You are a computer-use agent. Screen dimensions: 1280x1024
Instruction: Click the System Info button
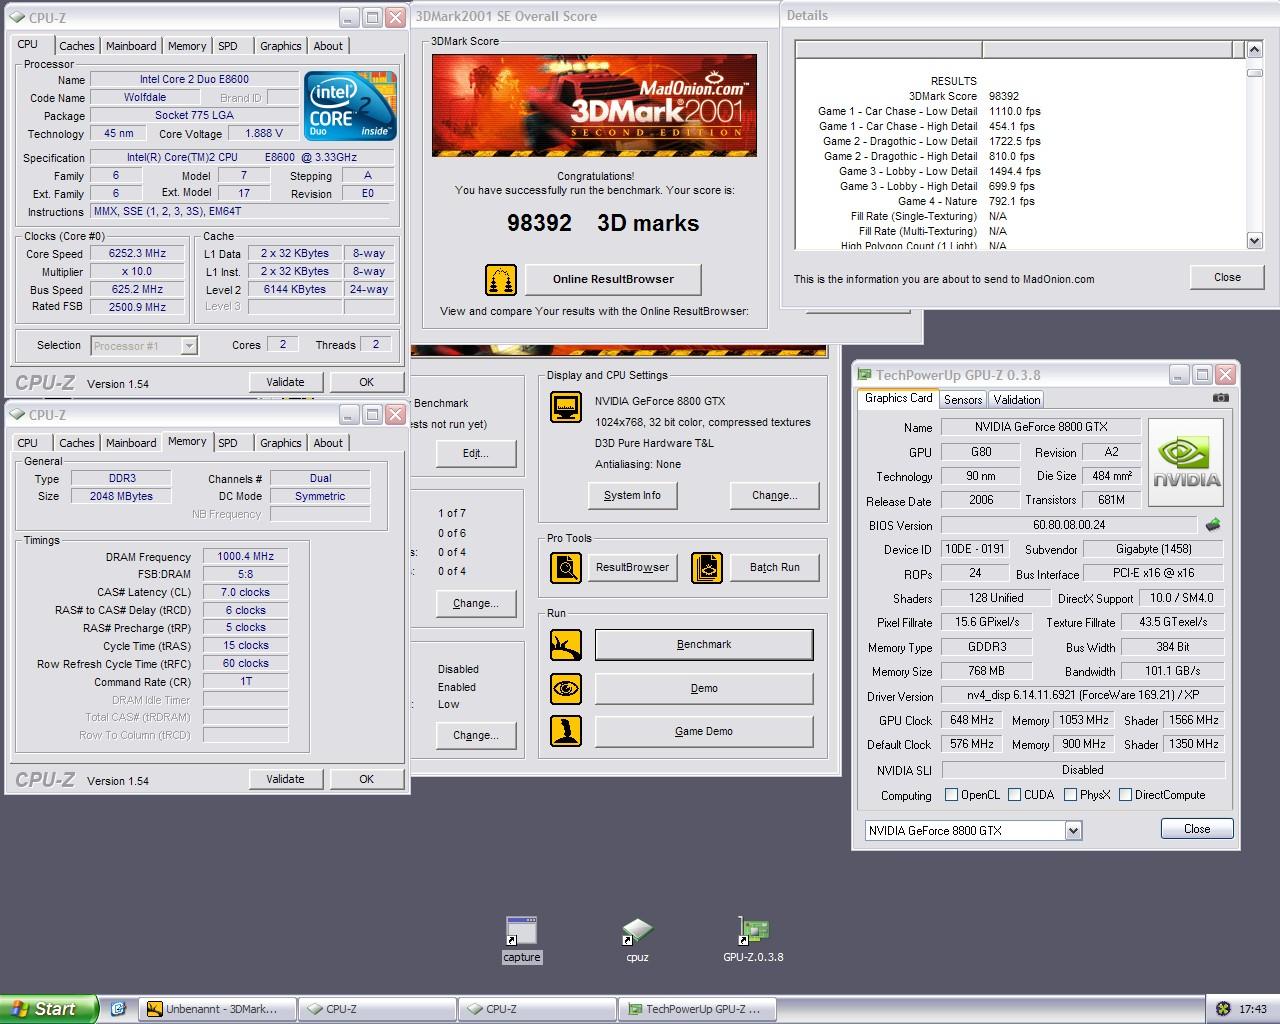coord(632,495)
